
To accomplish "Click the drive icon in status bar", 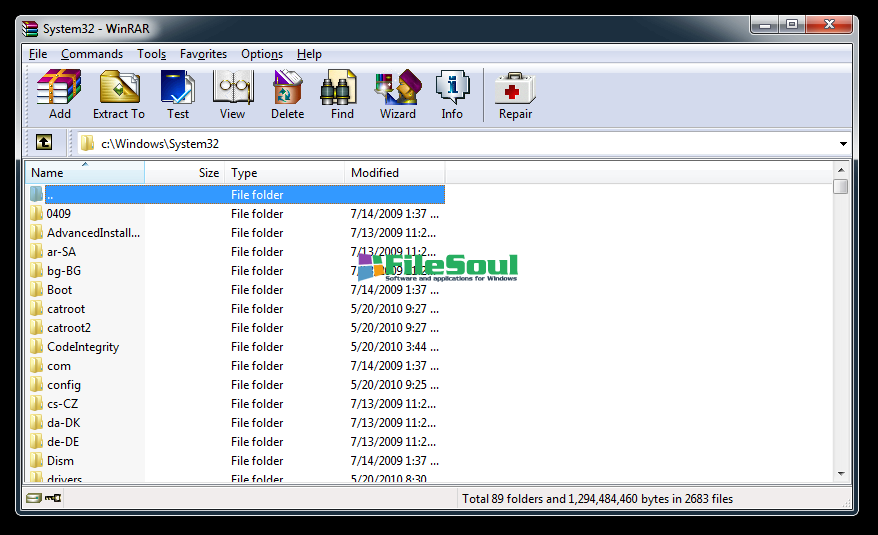I will (34, 497).
